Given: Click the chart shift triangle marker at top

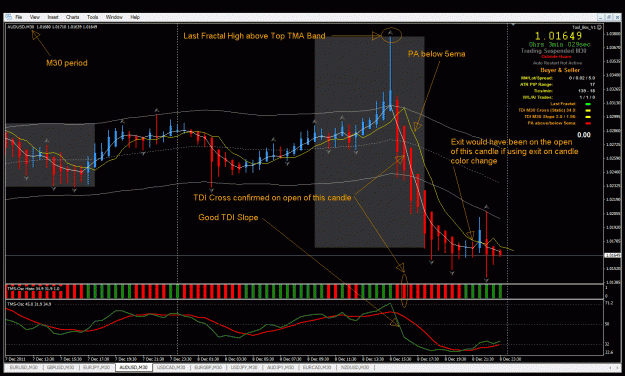Looking at the screenshot, I should [513, 25].
